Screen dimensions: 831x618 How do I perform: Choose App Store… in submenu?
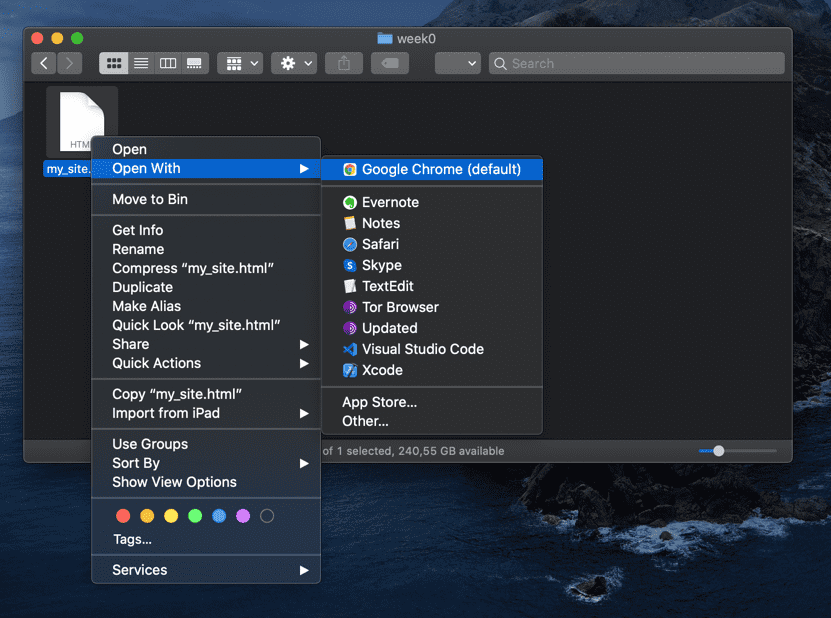coord(432,402)
